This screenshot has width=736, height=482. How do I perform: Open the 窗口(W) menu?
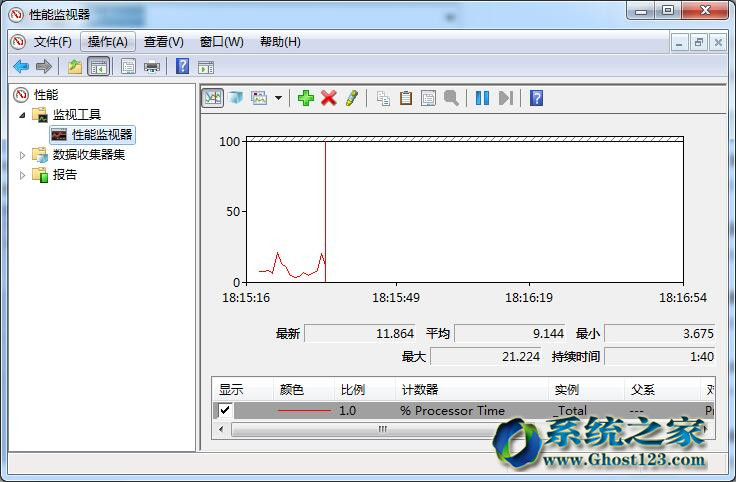click(222, 42)
